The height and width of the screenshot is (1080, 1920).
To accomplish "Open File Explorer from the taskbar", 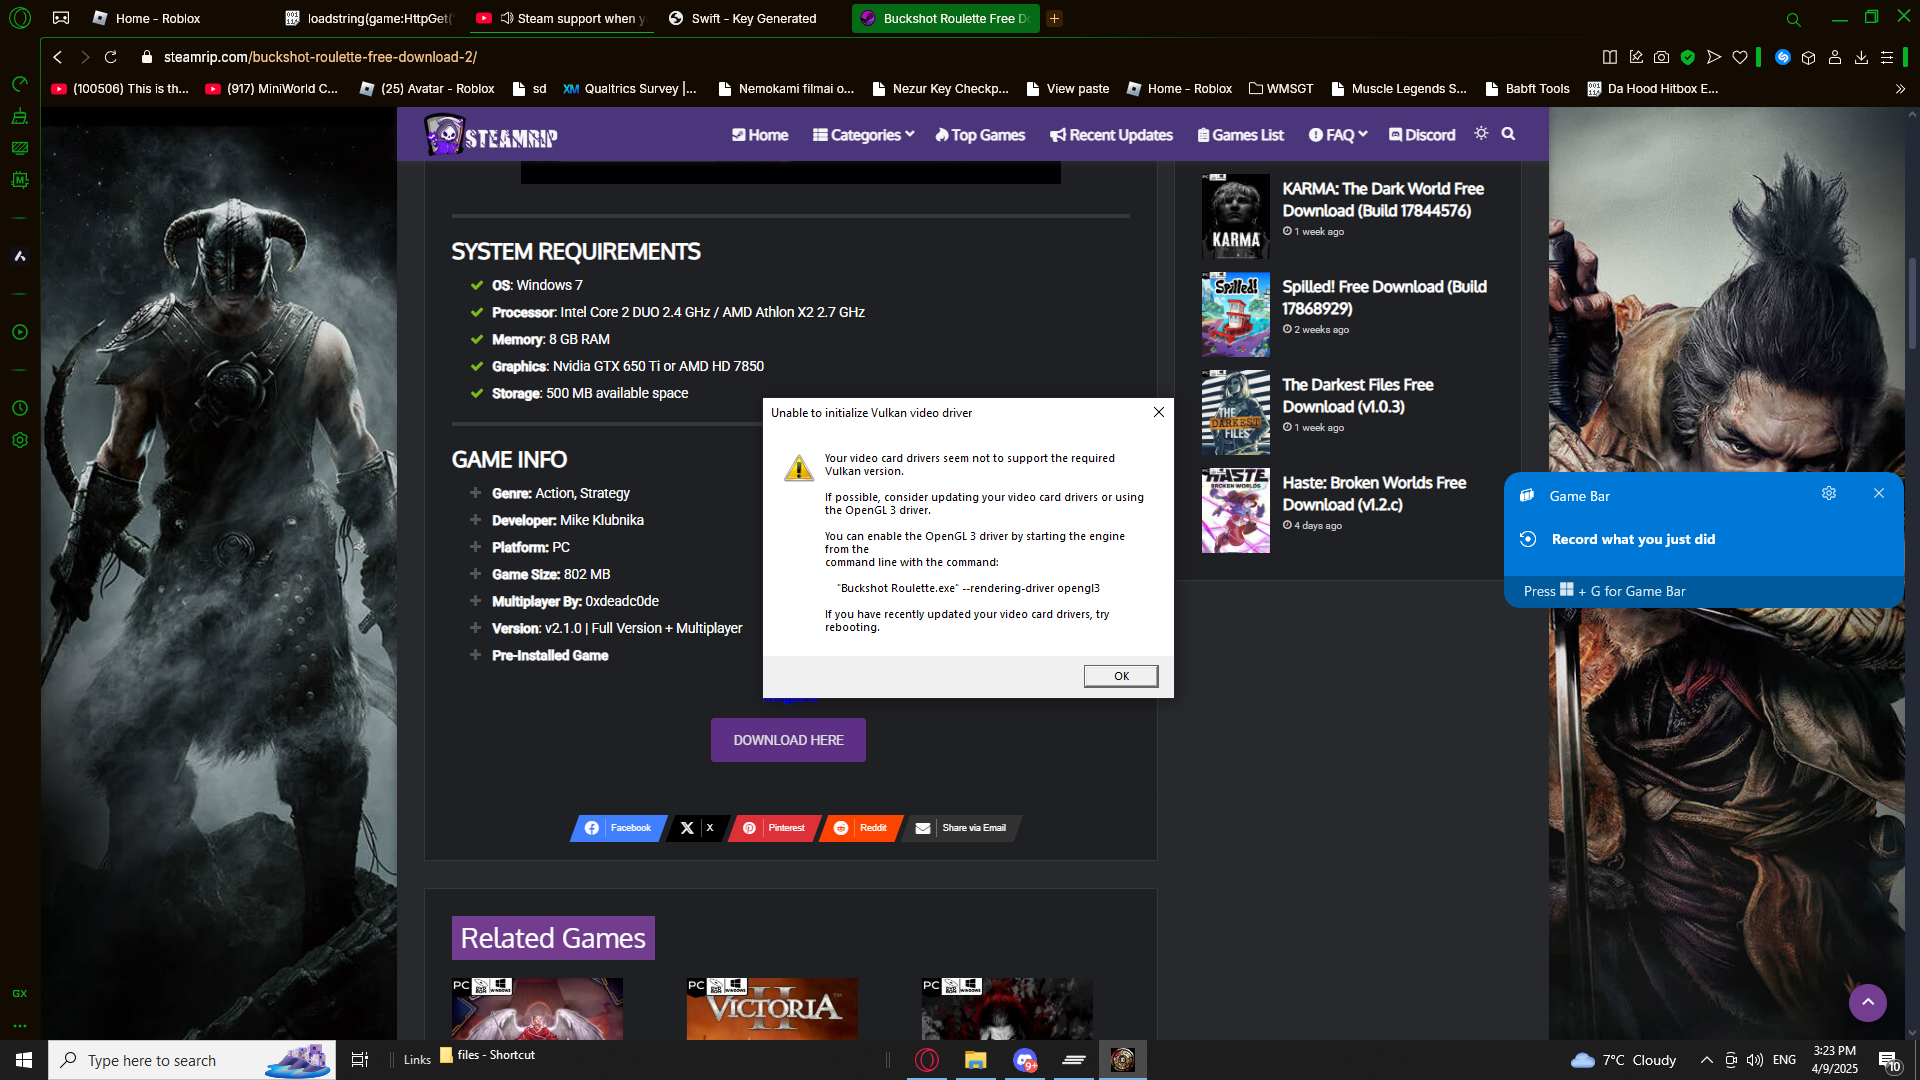I will [x=975, y=1060].
